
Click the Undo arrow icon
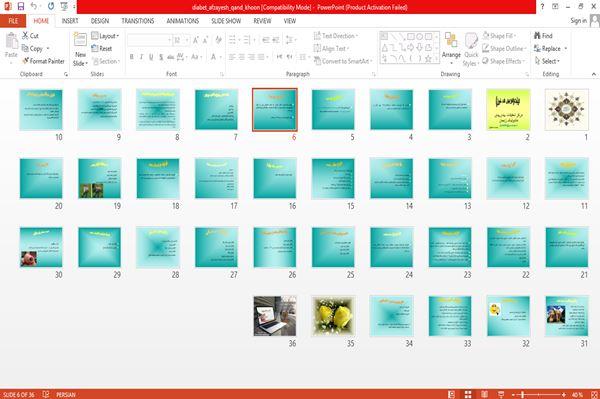point(34,7)
